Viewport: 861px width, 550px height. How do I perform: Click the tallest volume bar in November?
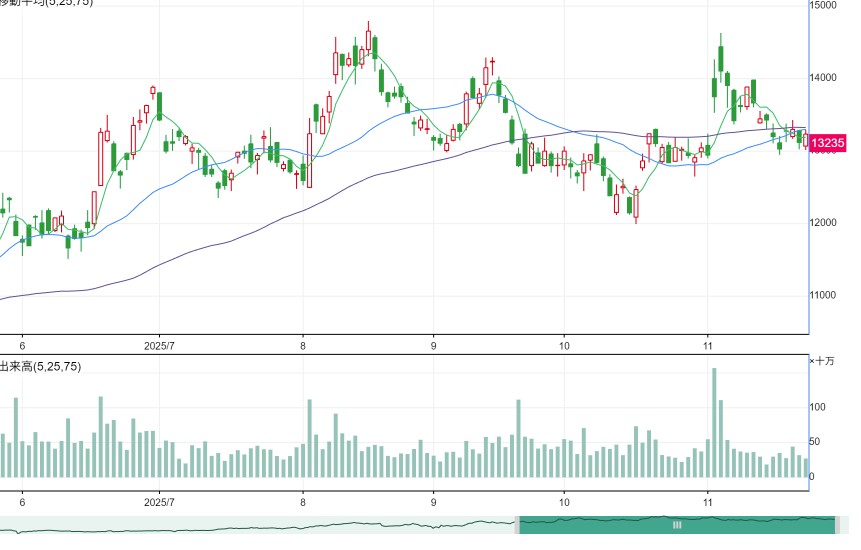pos(714,423)
